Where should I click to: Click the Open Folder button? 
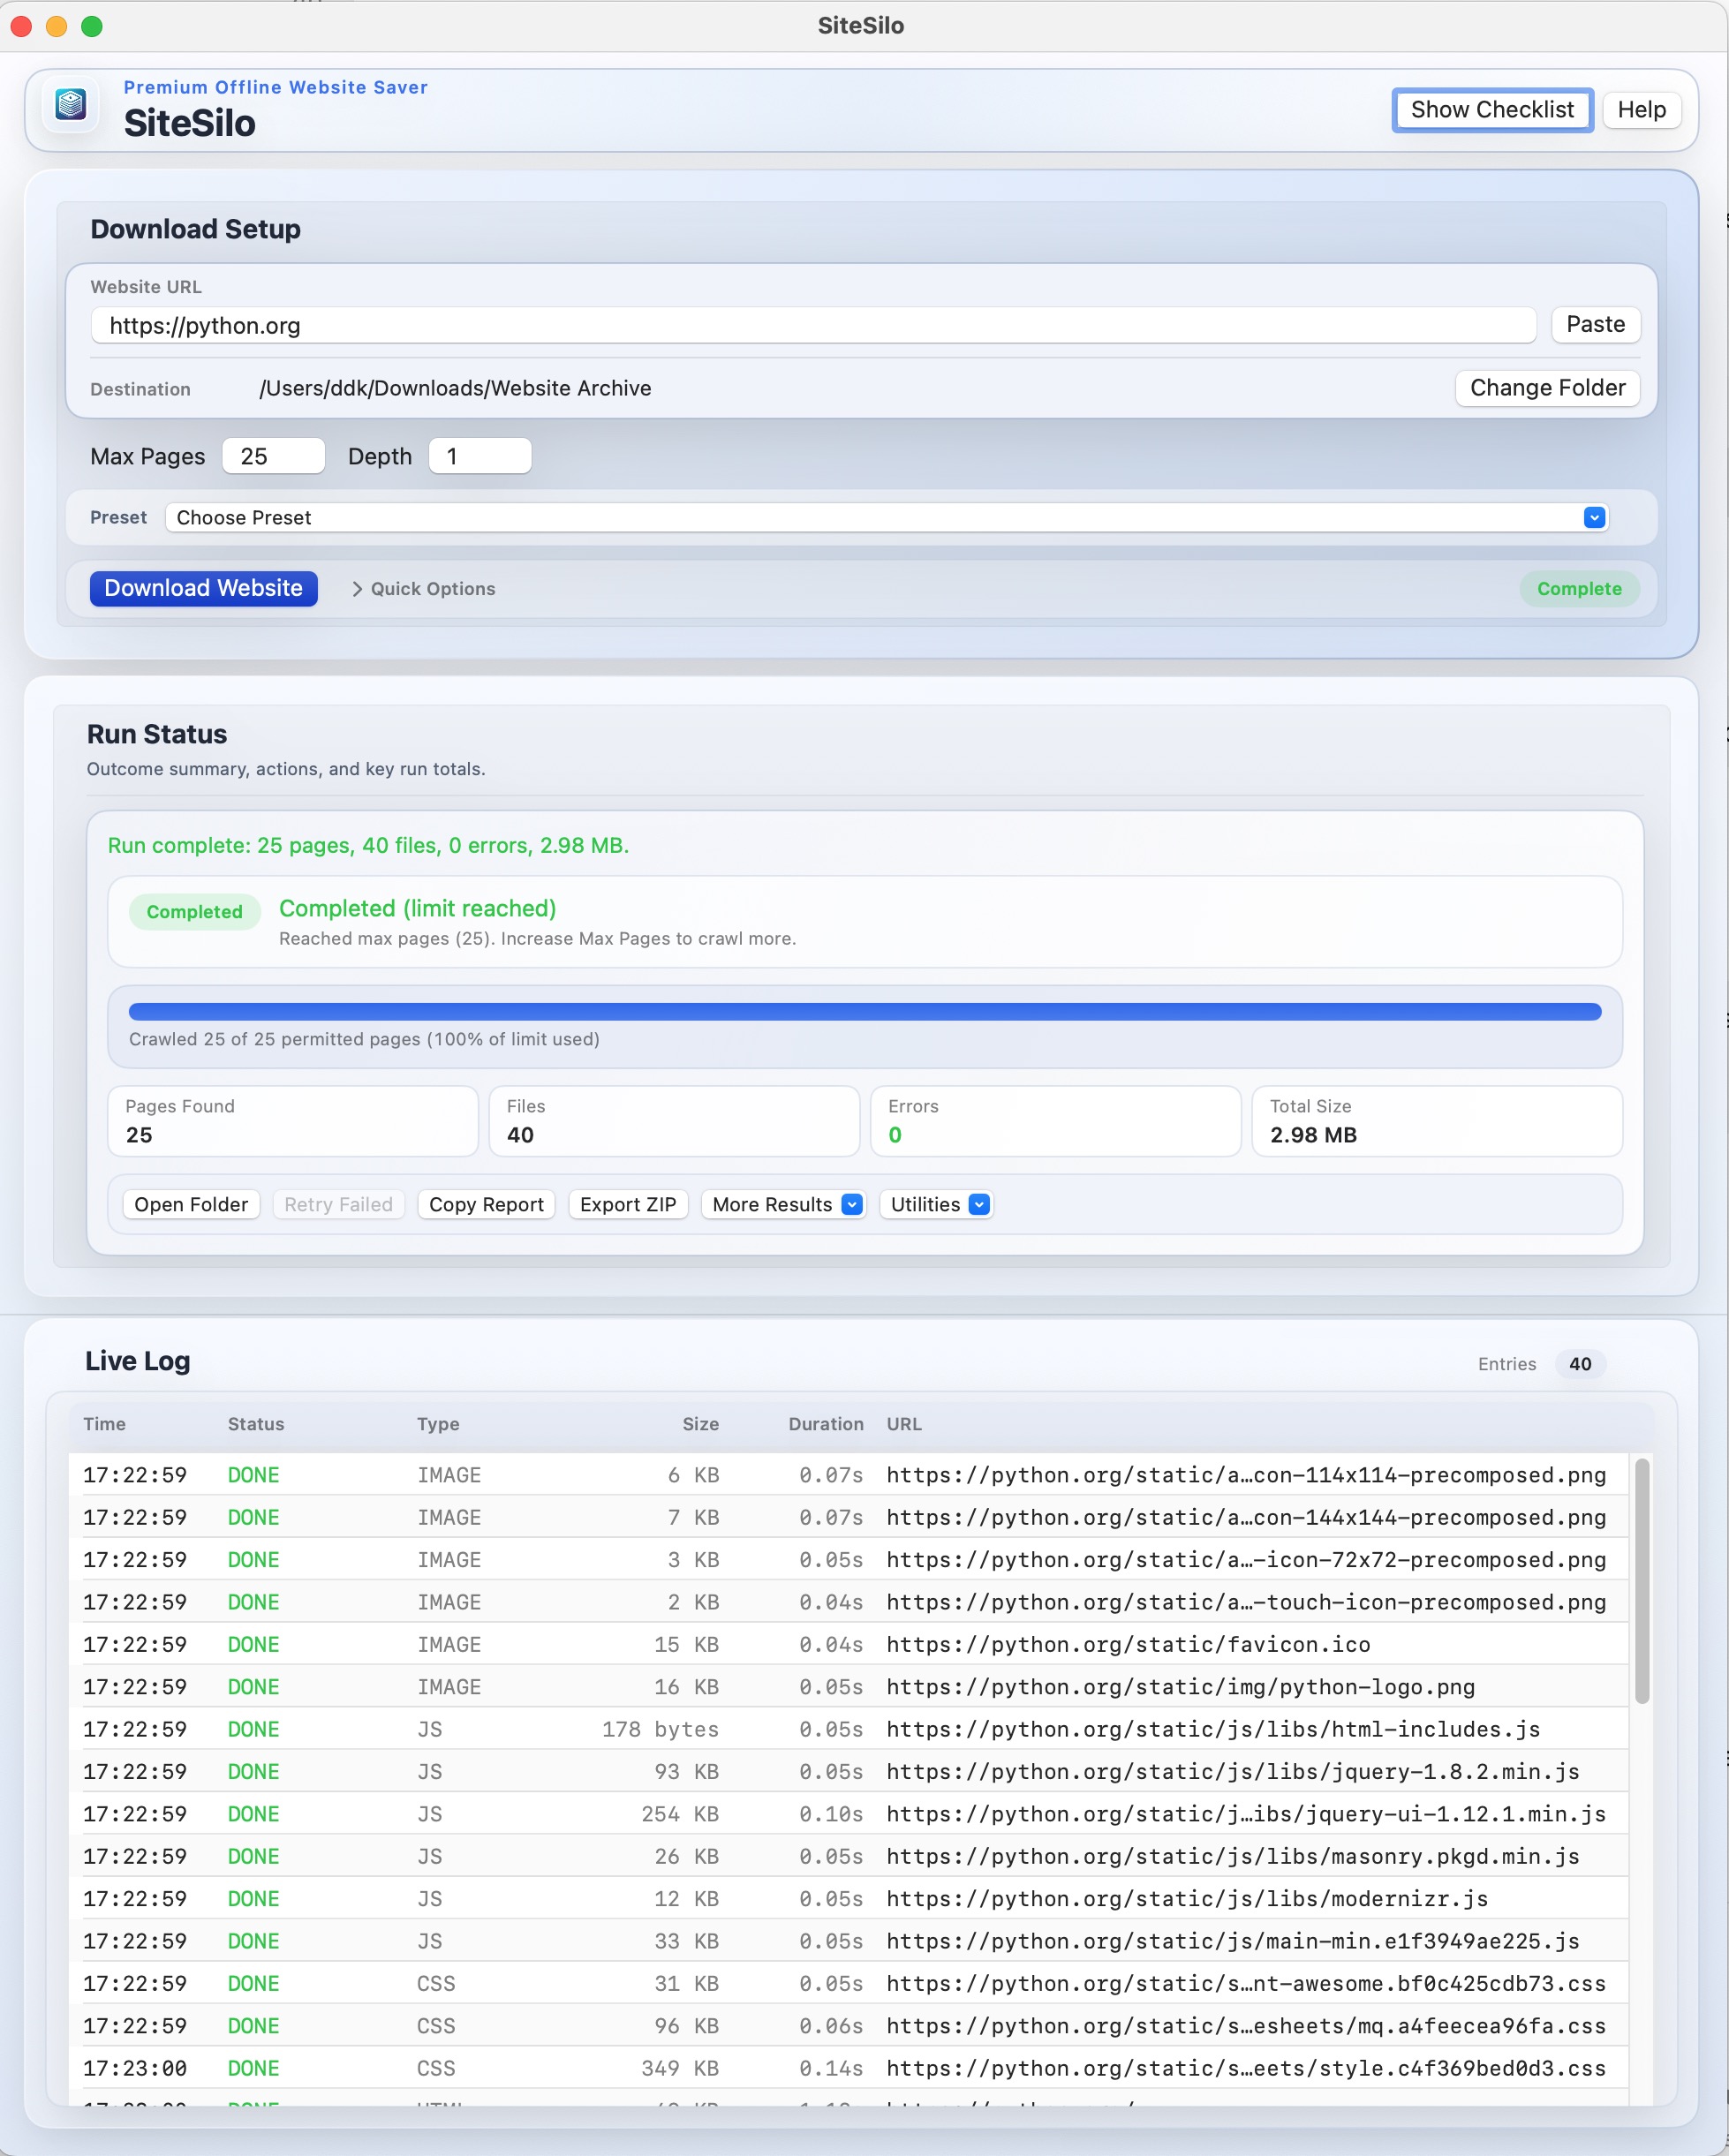191,1204
